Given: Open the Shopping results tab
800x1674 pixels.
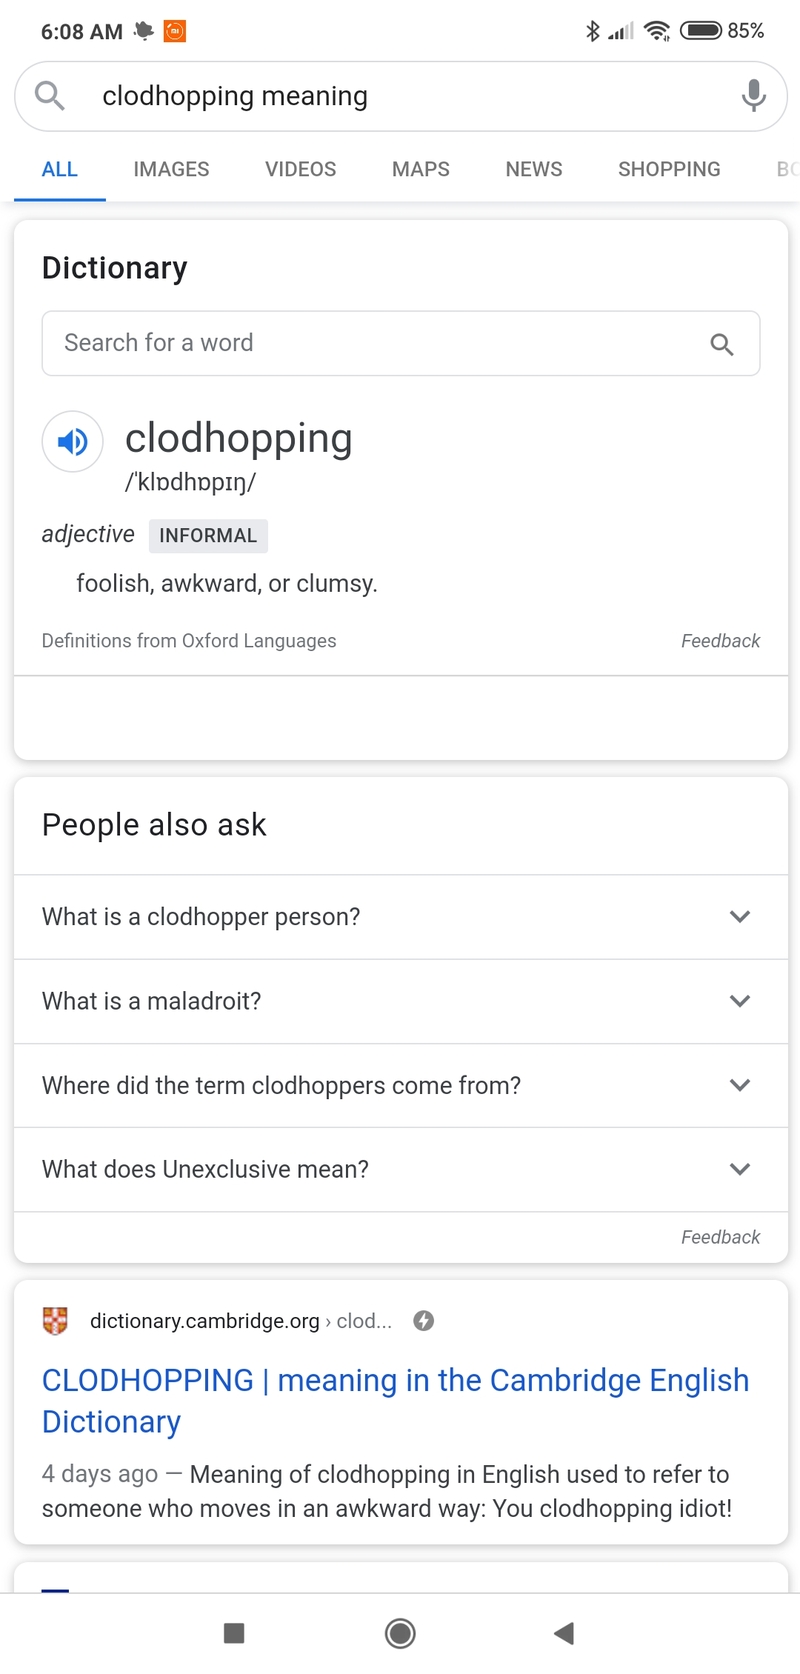Looking at the screenshot, I should click(x=669, y=169).
